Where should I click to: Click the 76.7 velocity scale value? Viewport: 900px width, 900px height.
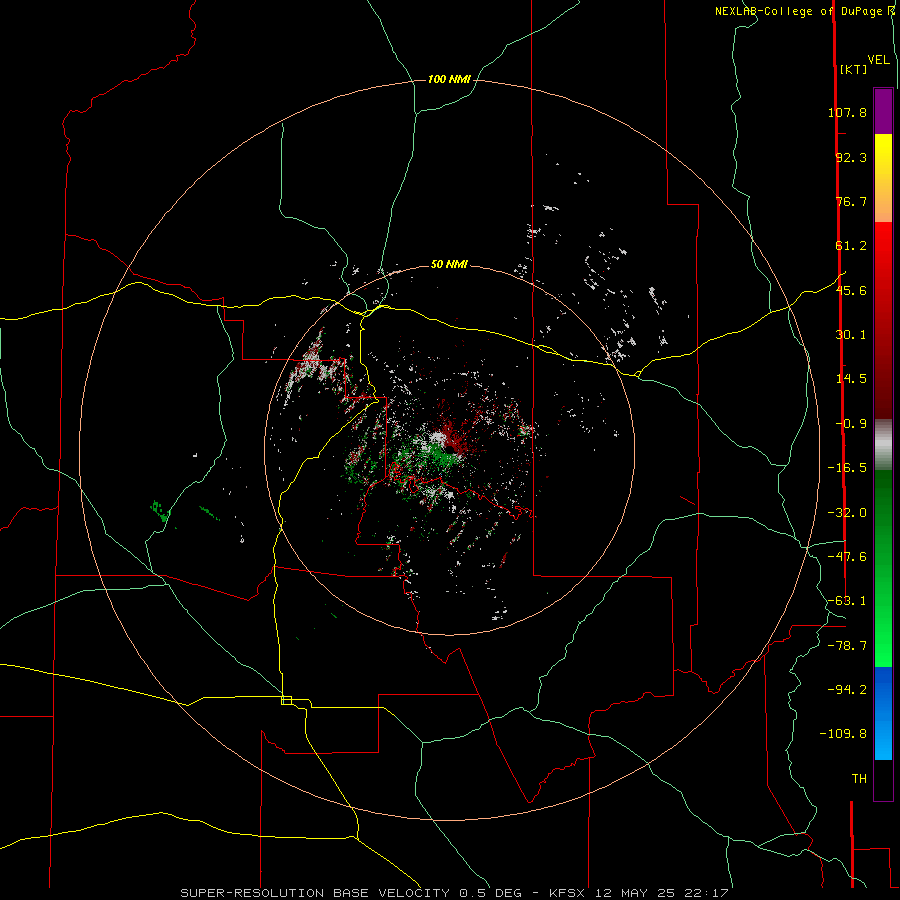(851, 201)
